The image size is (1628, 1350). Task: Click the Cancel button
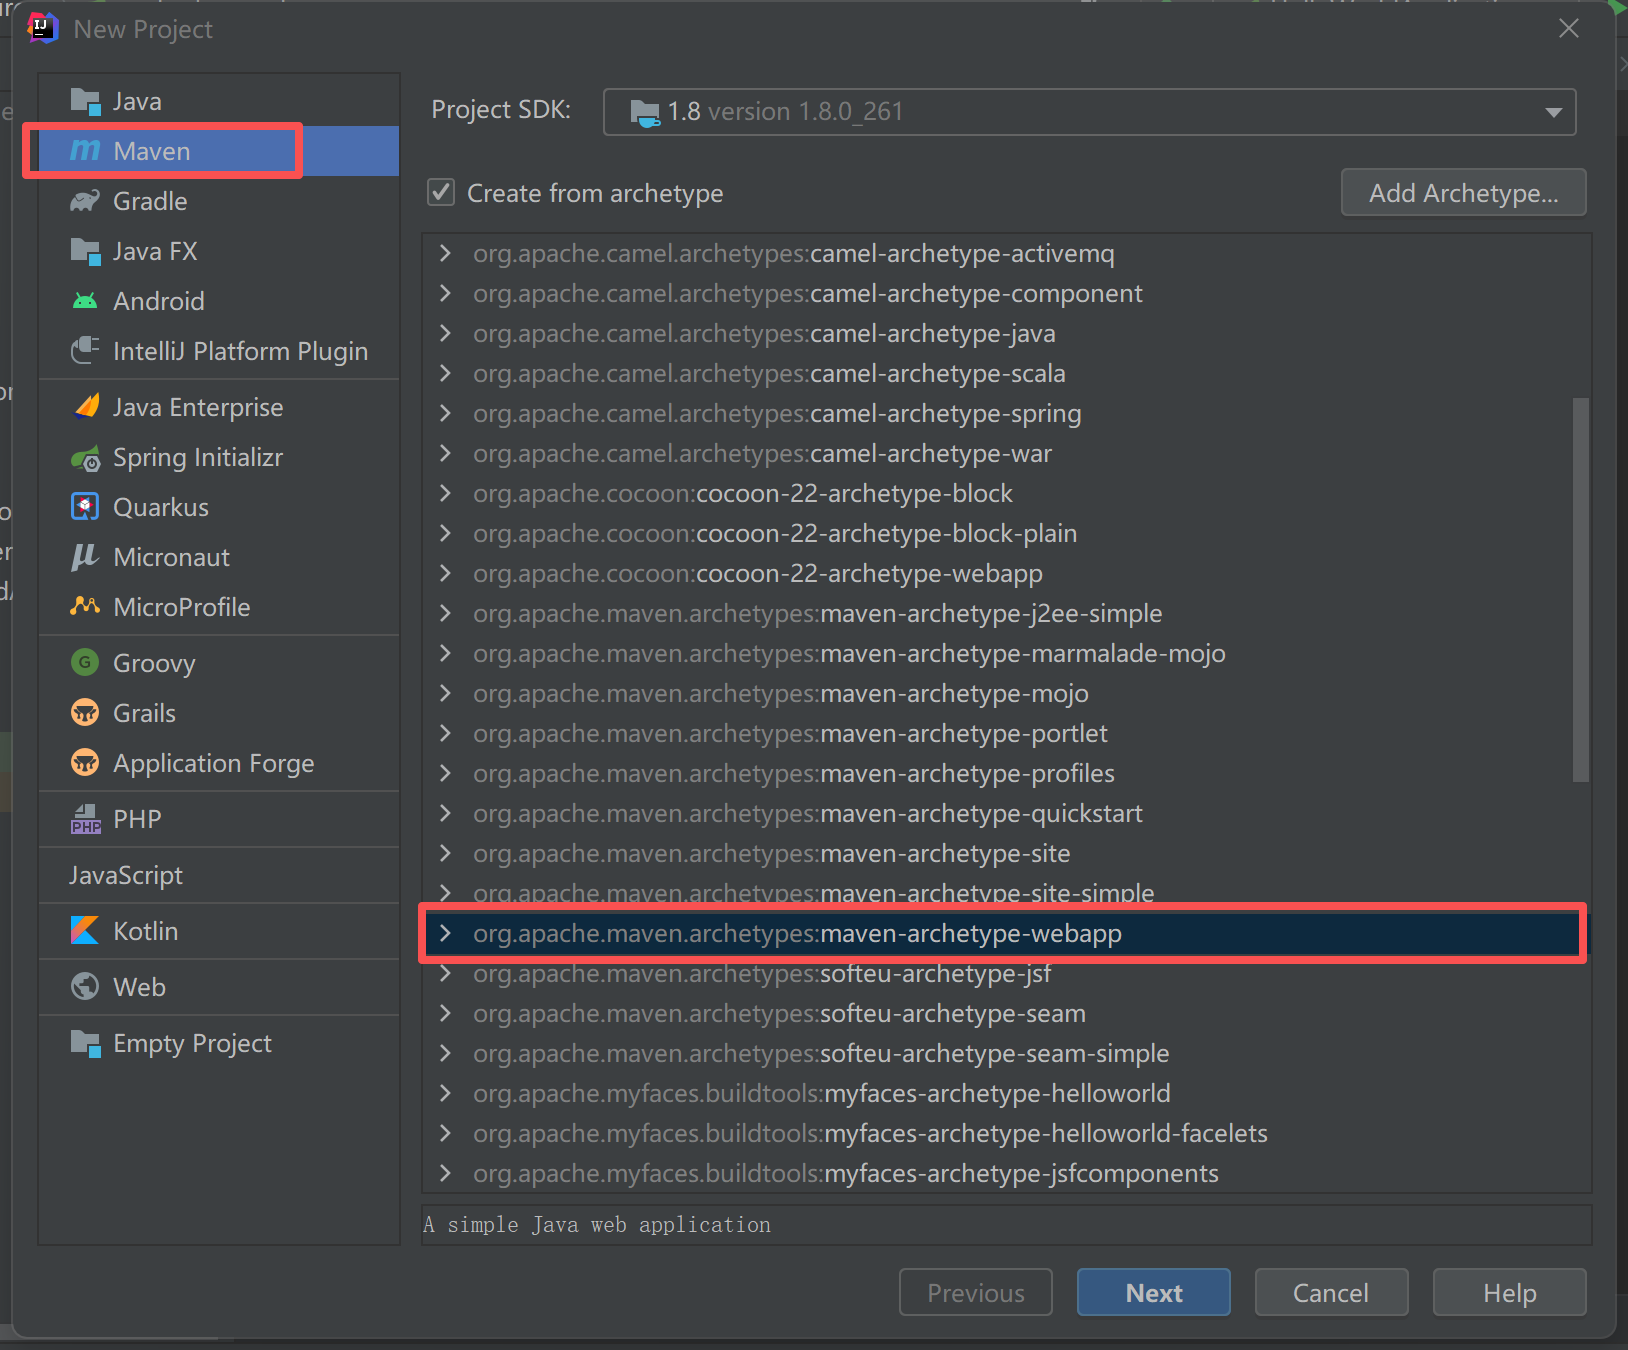tap(1331, 1293)
